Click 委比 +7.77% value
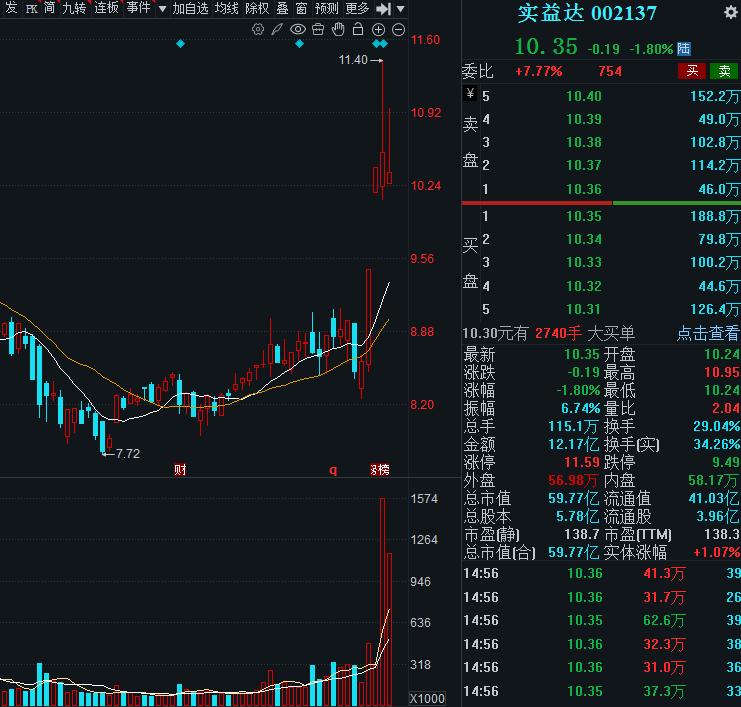The width and height of the screenshot is (741, 707). 539,71
